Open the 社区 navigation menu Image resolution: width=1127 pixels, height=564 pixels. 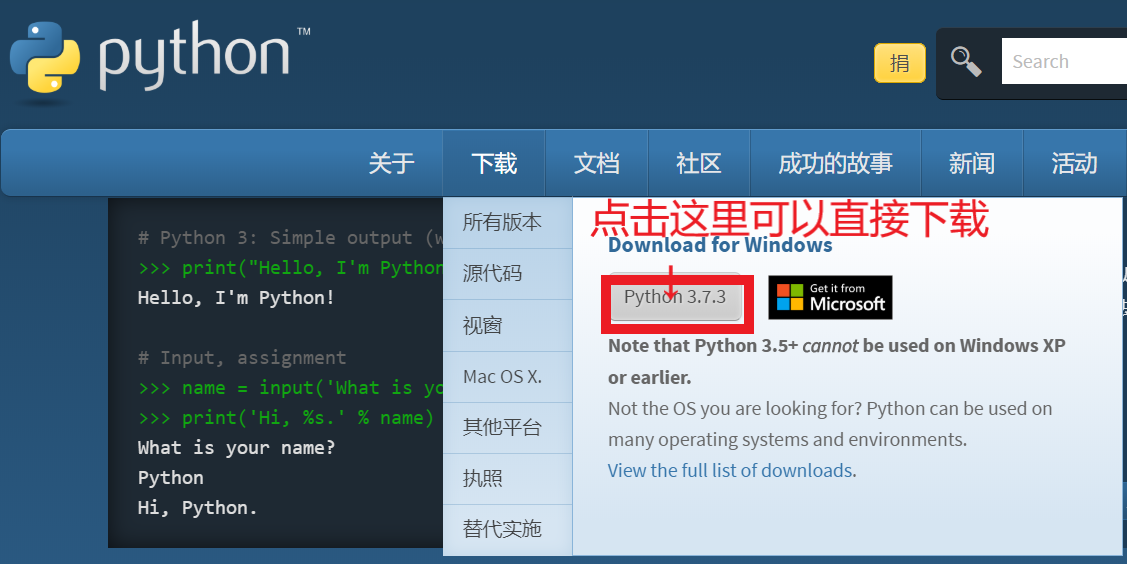[699, 163]
